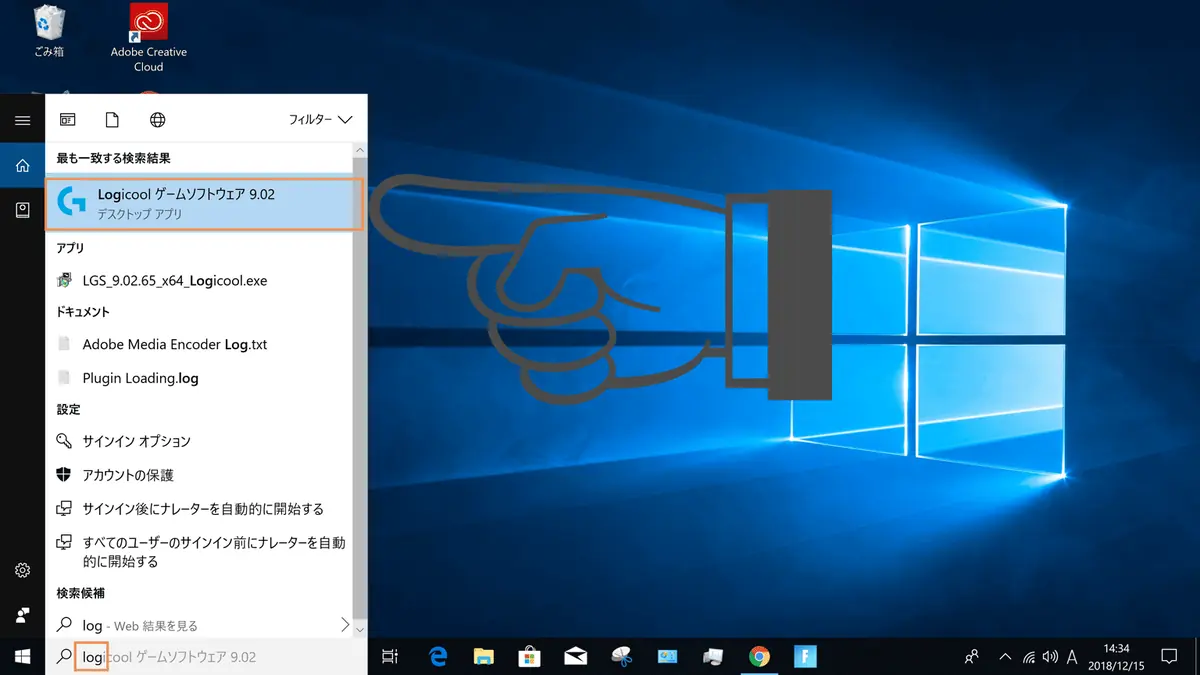Show hidden system tray icons
The width and height of the screenshot is (1200, 675).
click(1004, 657)
